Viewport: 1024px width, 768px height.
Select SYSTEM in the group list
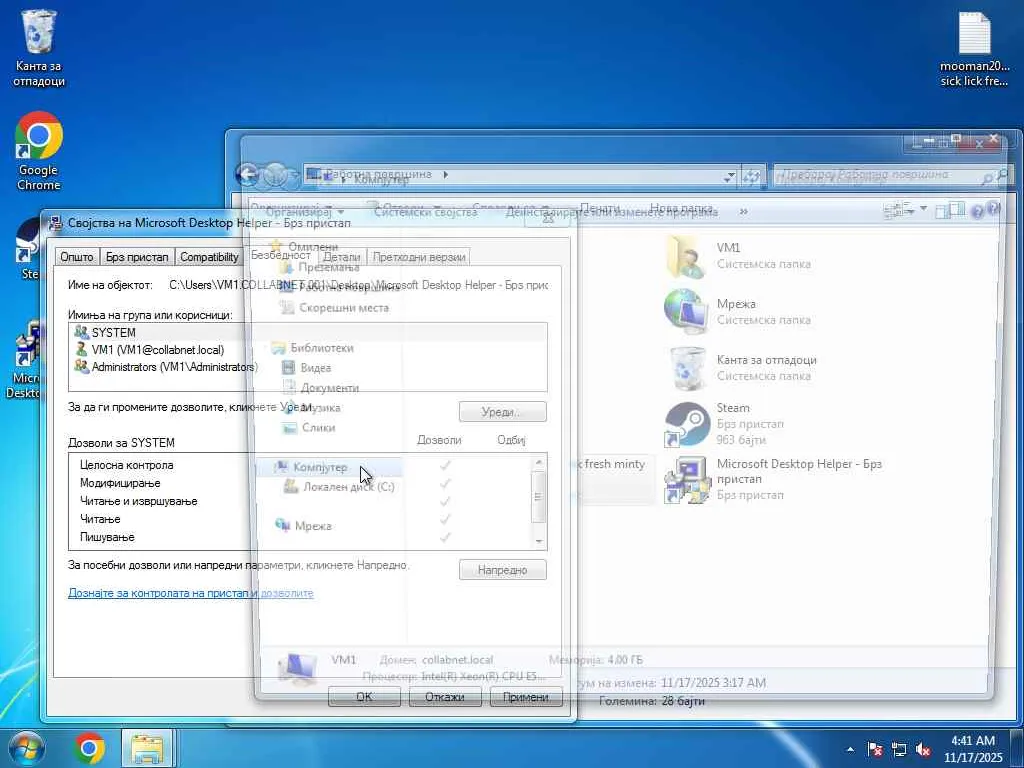pos(308,332)
